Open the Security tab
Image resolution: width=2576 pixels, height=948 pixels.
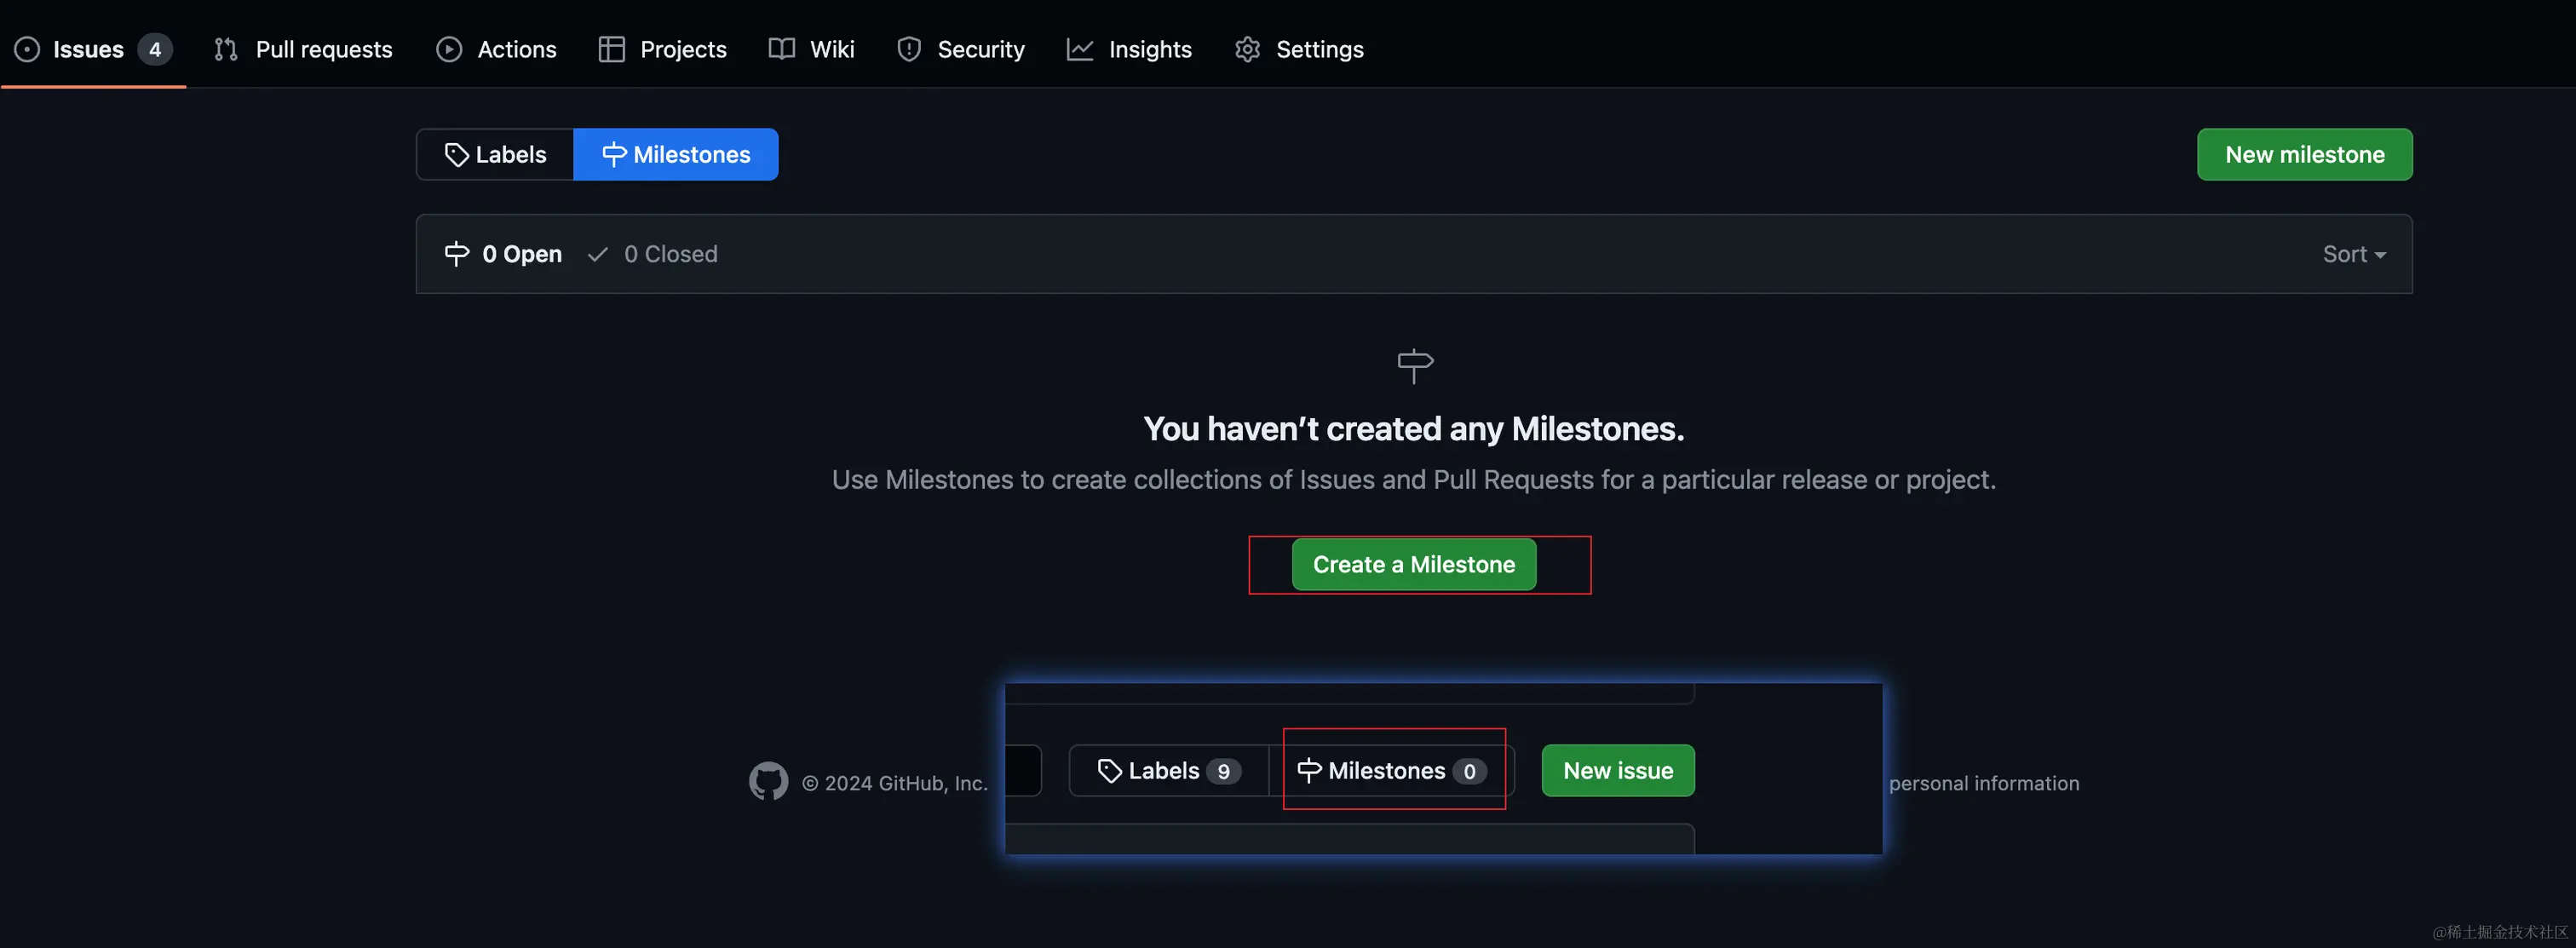(961, 49)
